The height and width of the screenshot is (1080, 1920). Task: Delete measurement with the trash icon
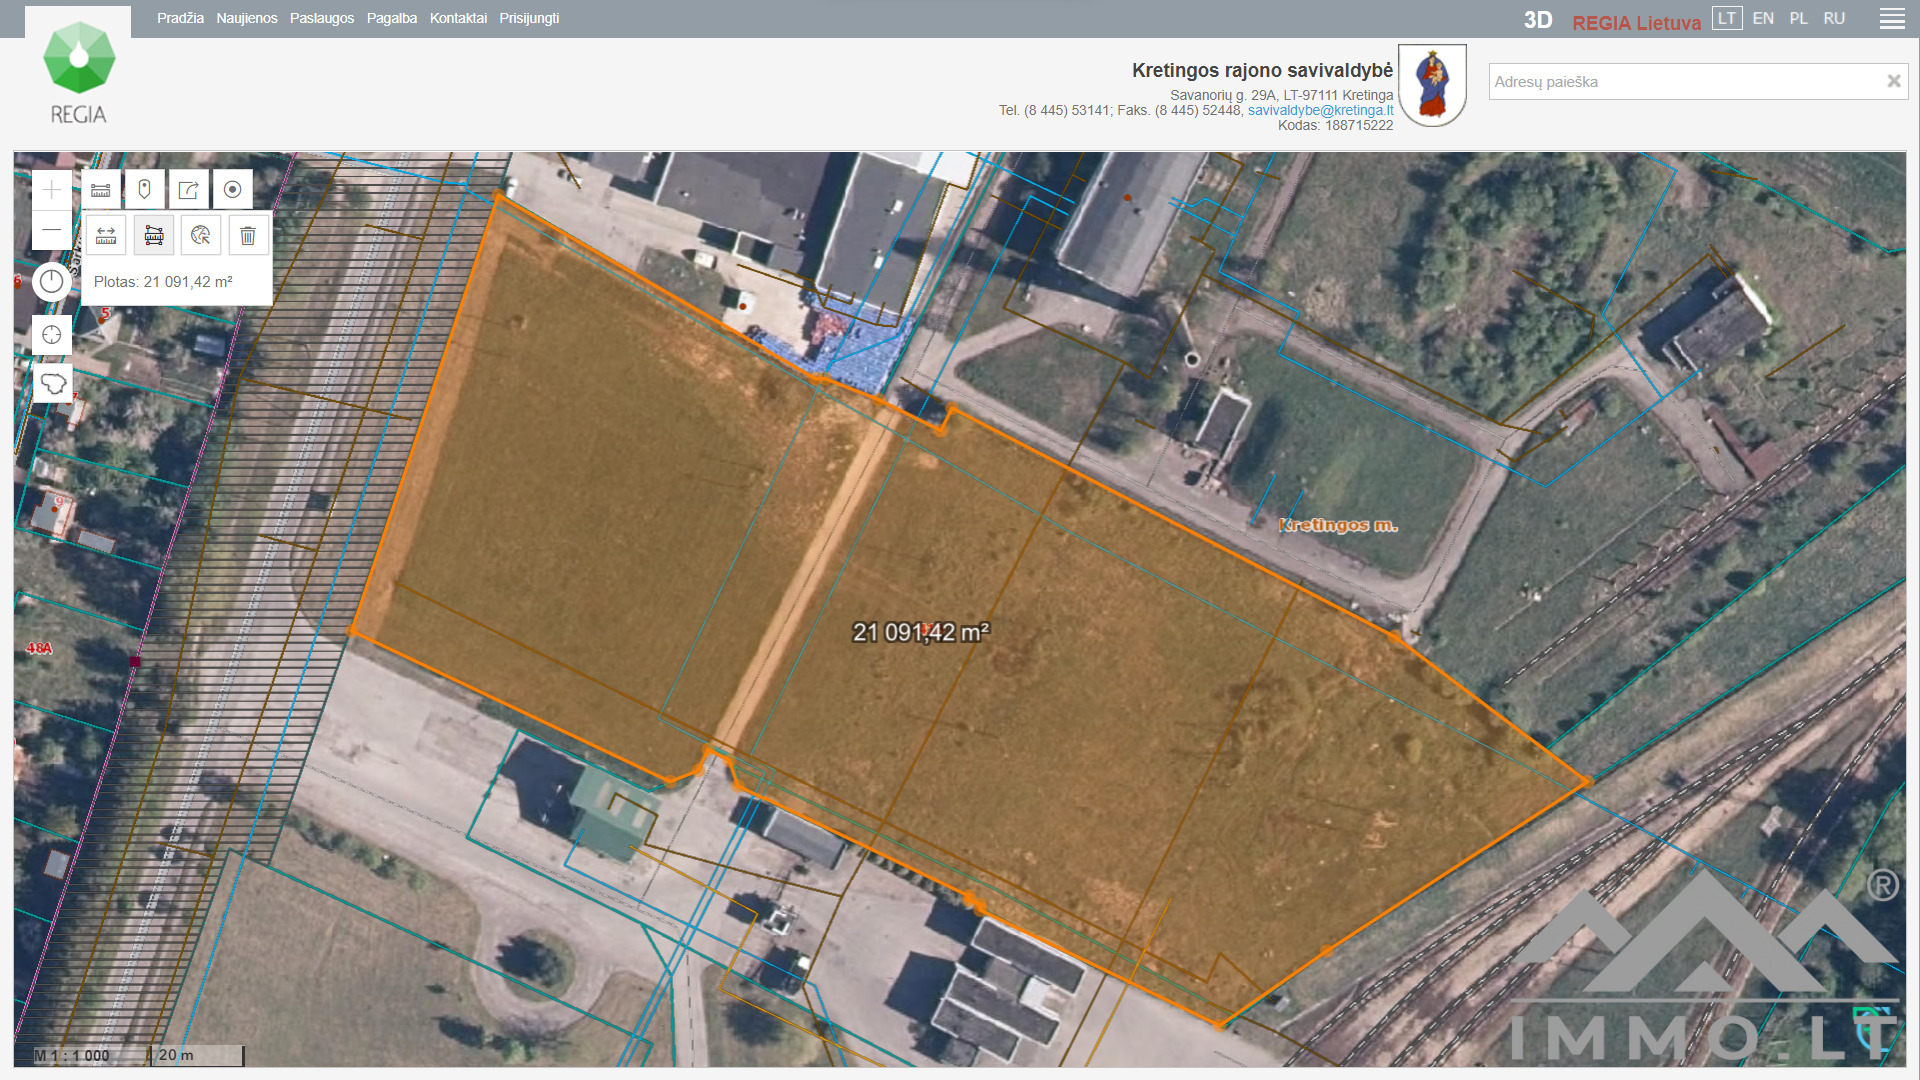tap(248, 236)
